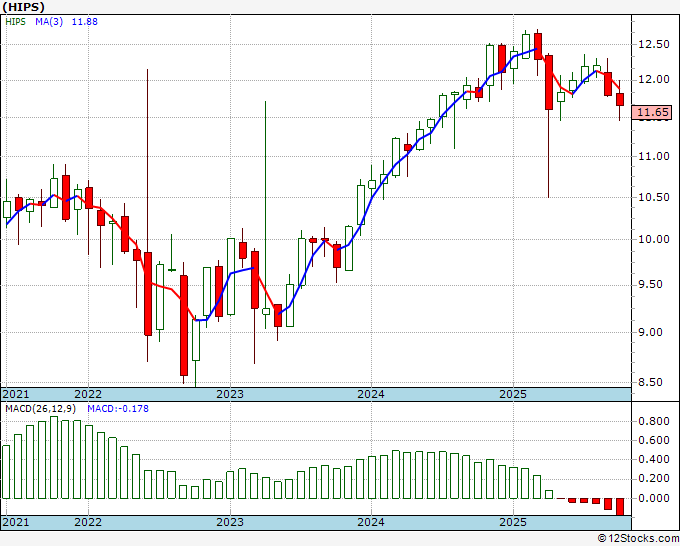Image resolution: width=680 pixels, height=546 pixels.
Task: Click the 11.00 price axis label
Action: pos(654,157)
